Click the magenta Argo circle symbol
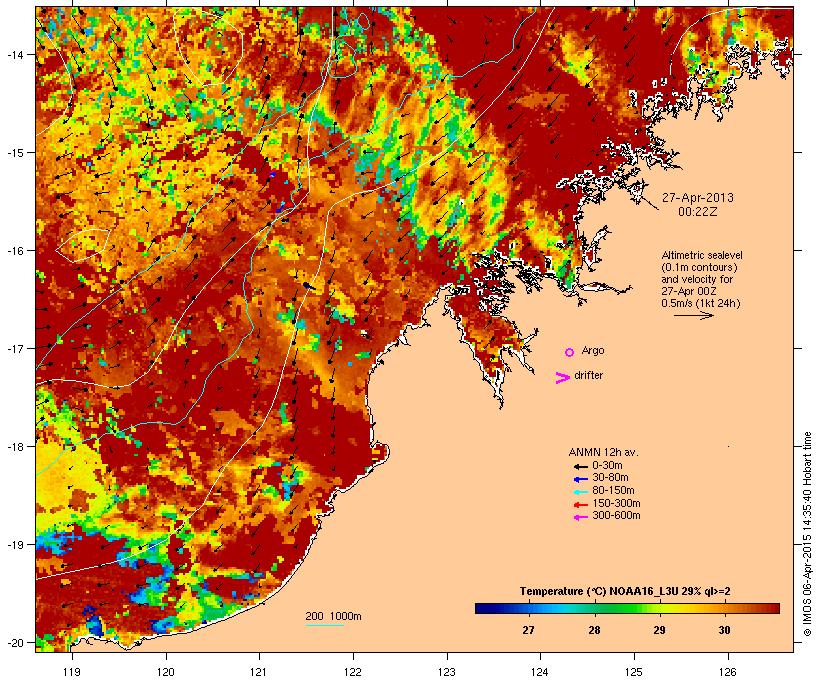This screenshot has width=820, height=680. click(x=570, y=353)
